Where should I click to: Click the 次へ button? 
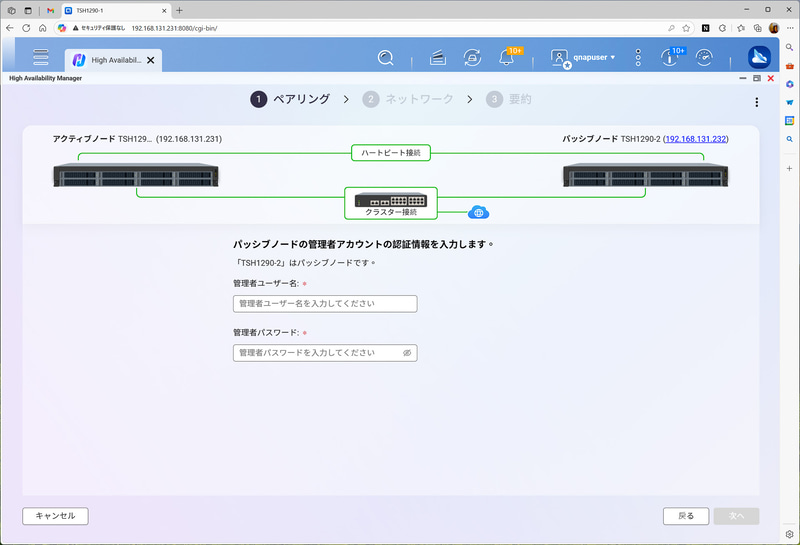click(x=736, y=516)
